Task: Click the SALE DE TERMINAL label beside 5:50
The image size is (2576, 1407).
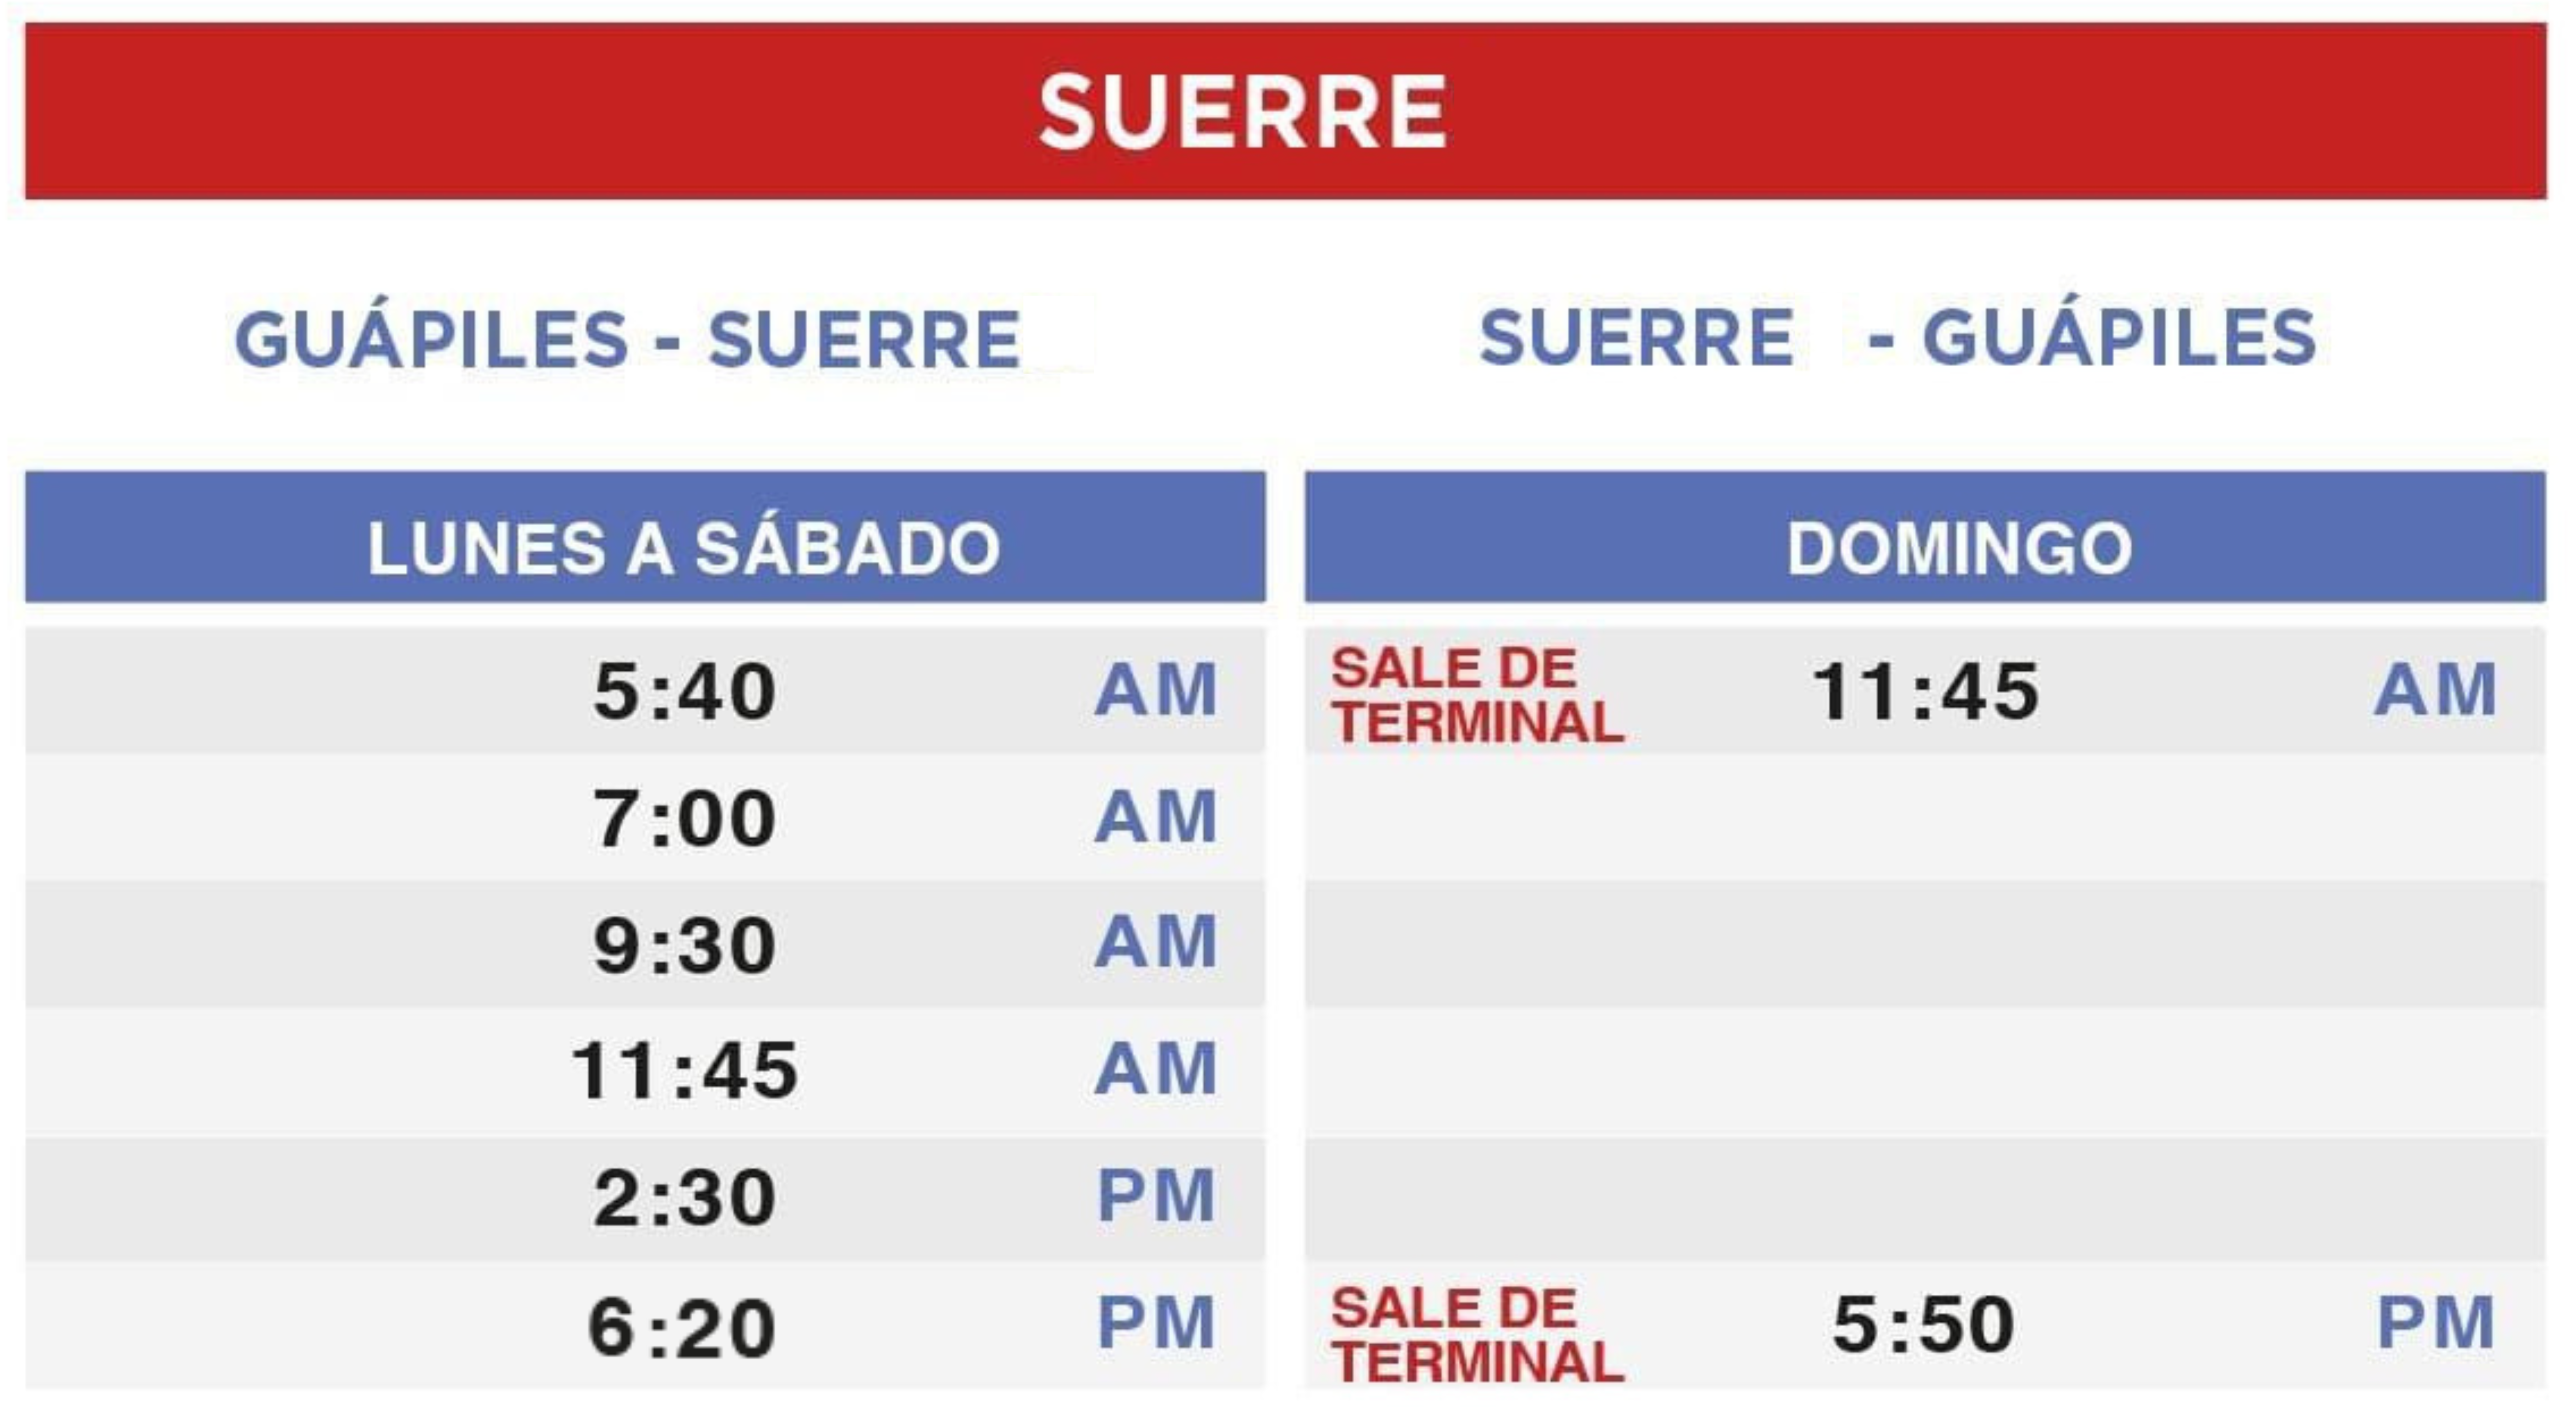Action: [1477, 1335]
